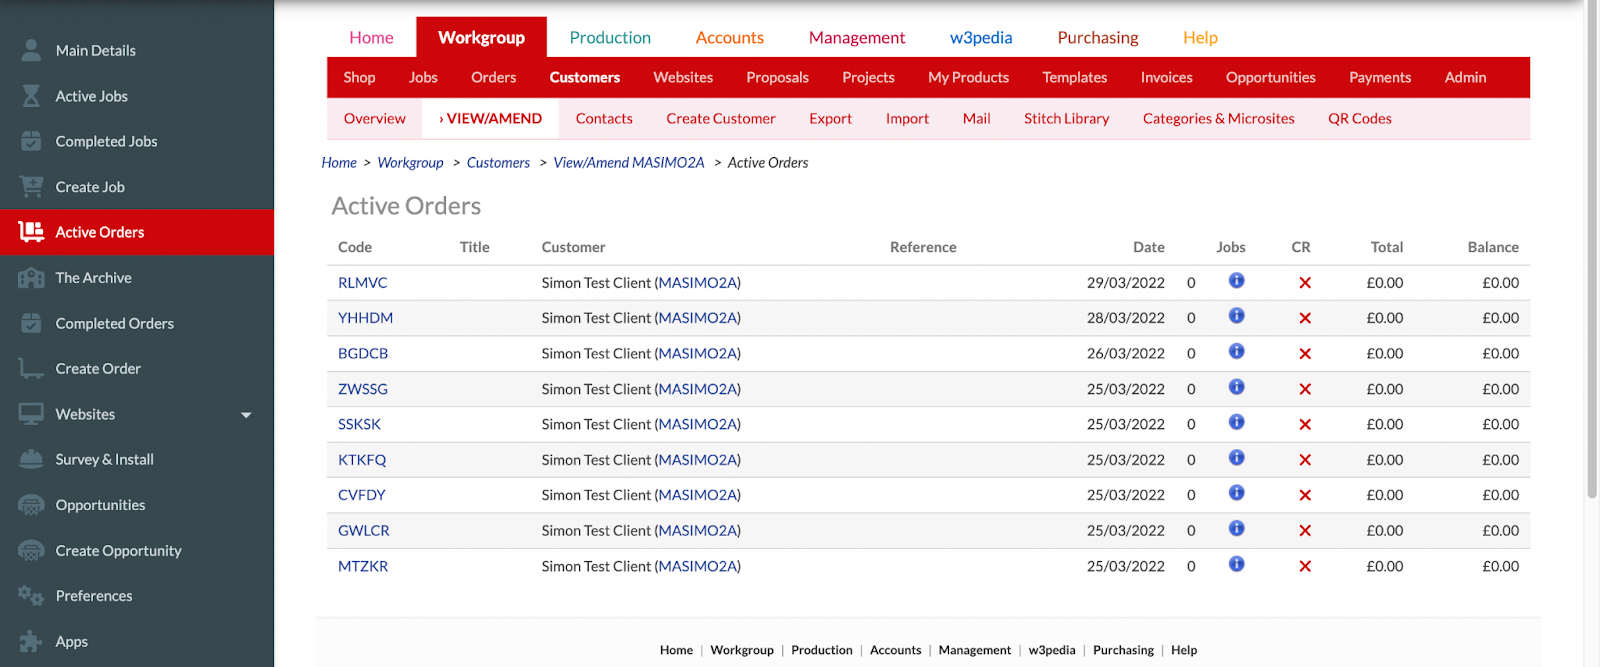The width and height of the screenshot is (1600, 667).
Task: Click red X for order MTZKR
Action: pos(1305,566)
